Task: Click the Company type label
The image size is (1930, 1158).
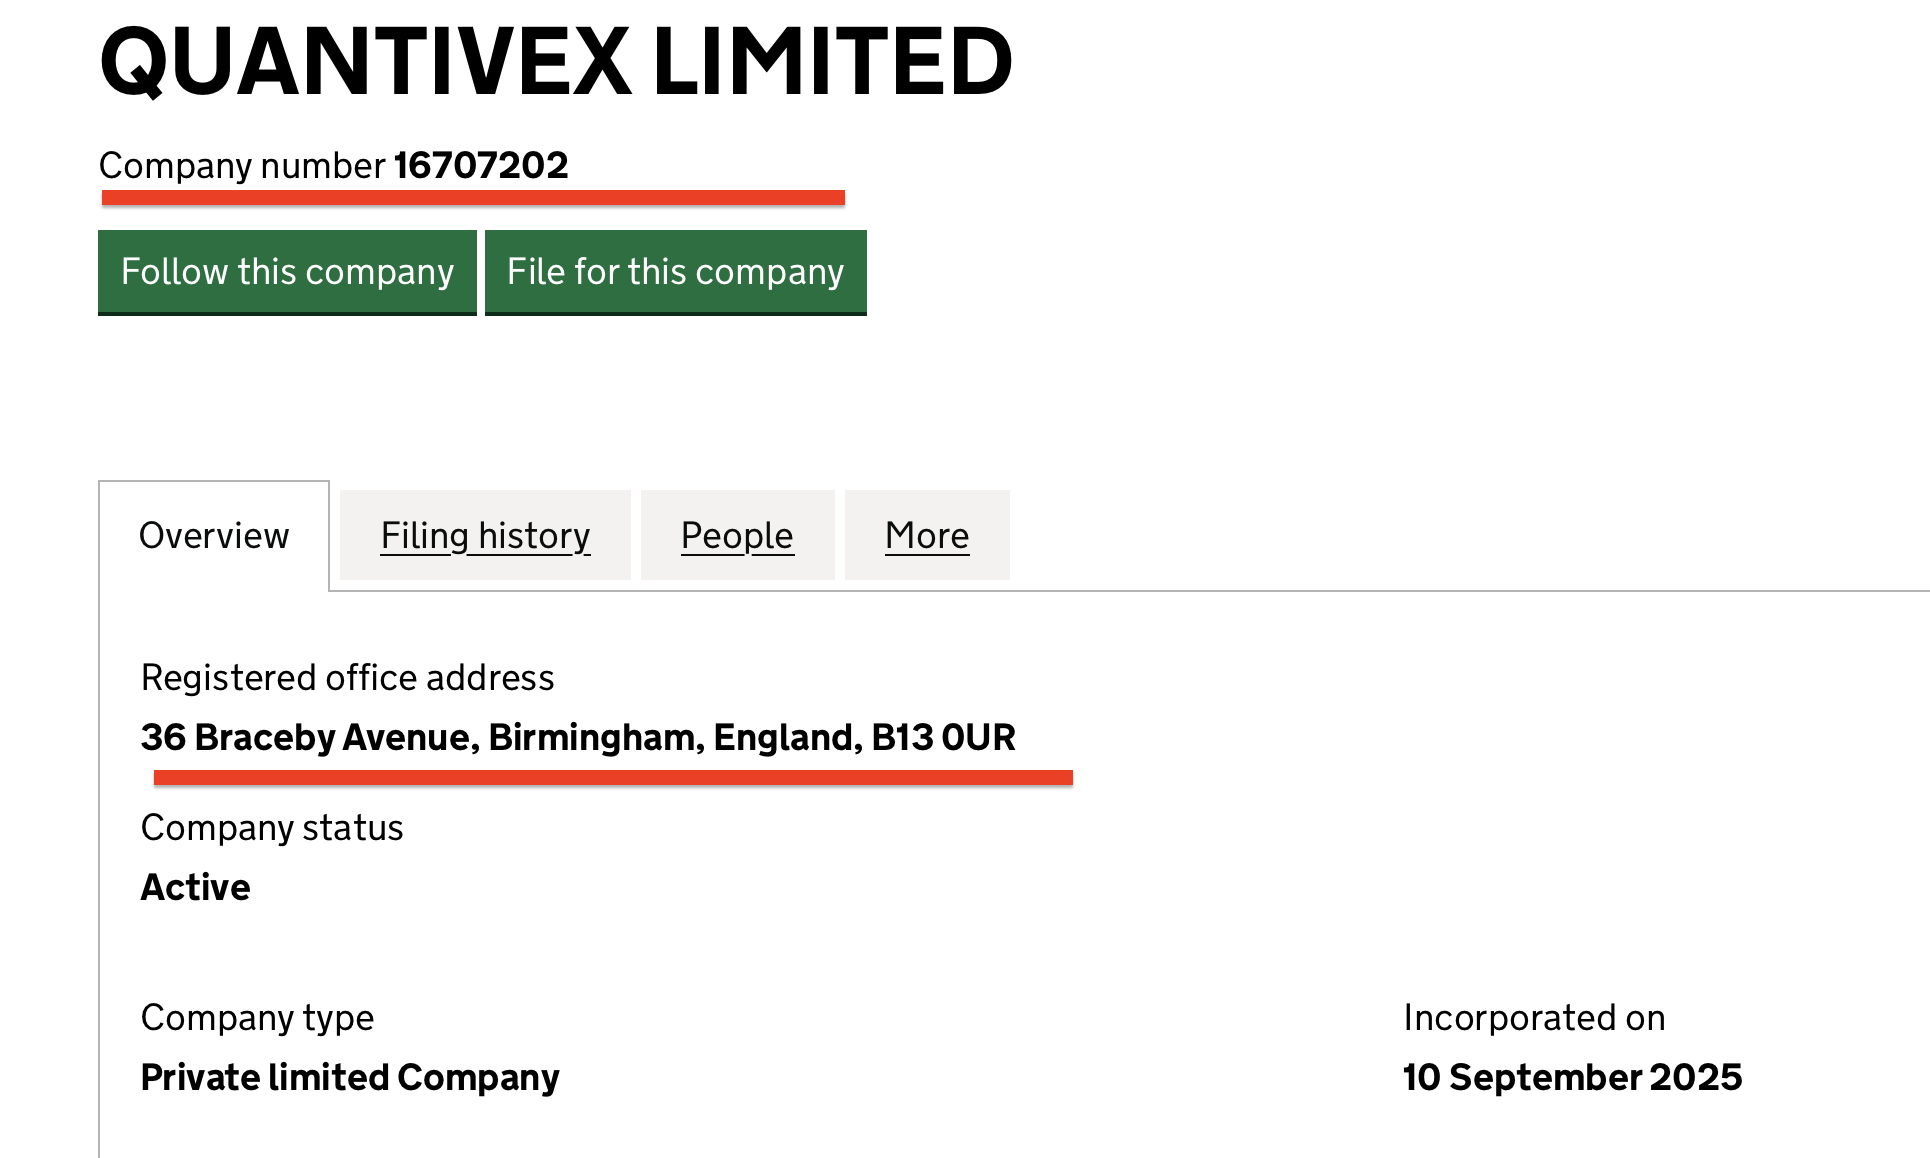Action: pyautogui.click(x=257, y=1018)
